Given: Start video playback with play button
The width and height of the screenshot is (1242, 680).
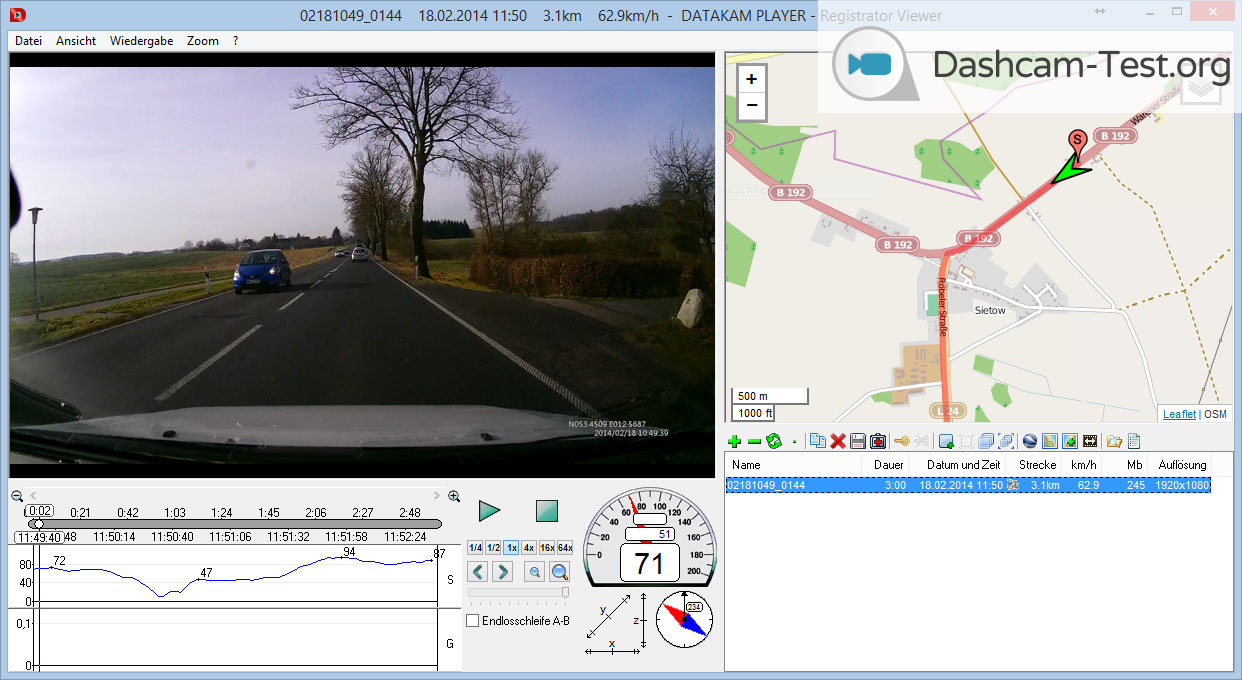Looking at the screenshot, I should [x=489, y=511].
